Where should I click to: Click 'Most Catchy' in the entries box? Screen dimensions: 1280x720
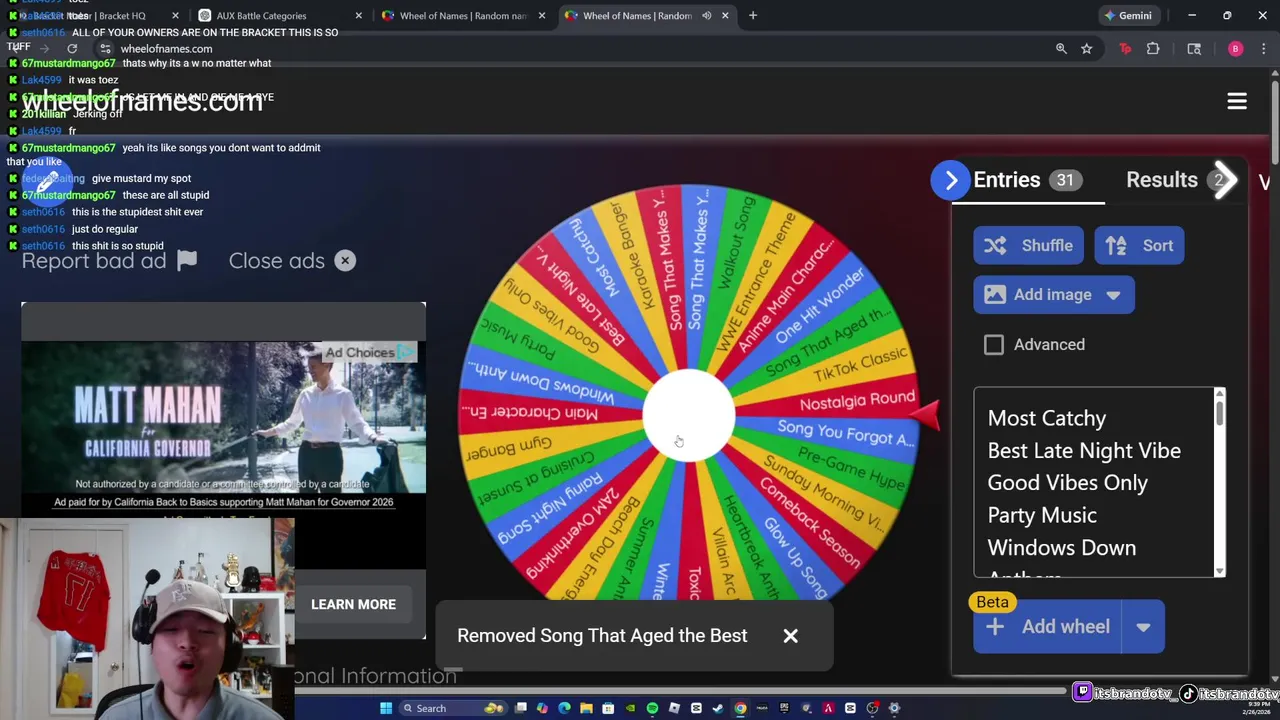[1046, 419]
